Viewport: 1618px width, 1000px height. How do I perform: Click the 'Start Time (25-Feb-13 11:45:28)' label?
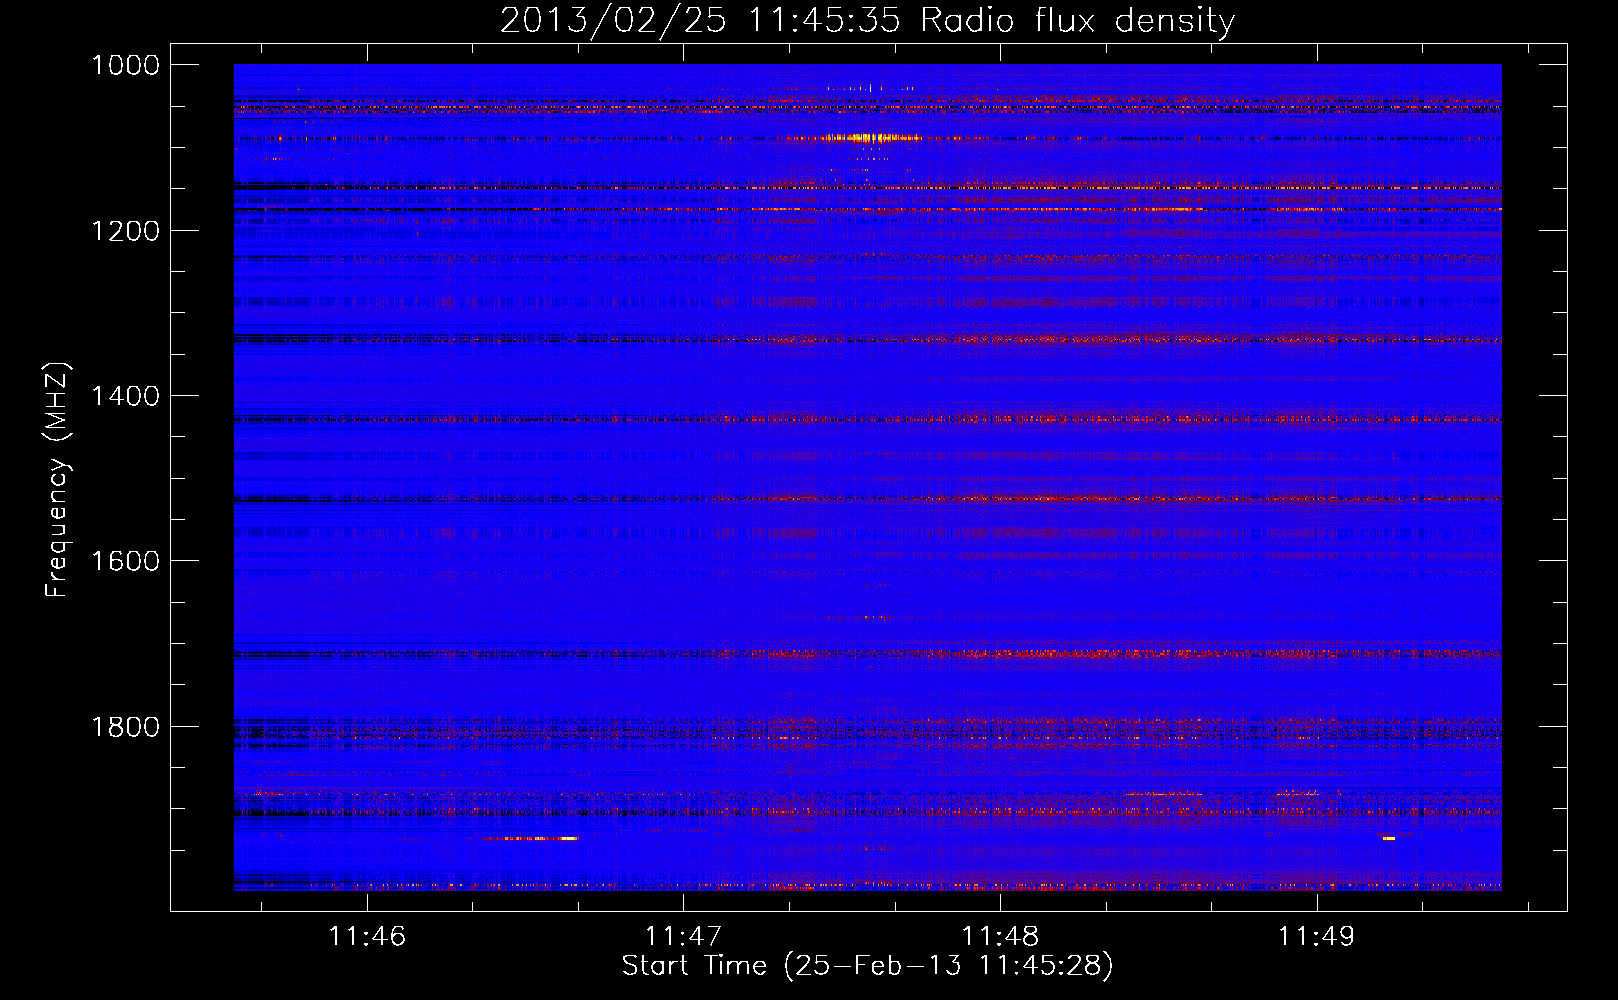[x=867, y=966]
